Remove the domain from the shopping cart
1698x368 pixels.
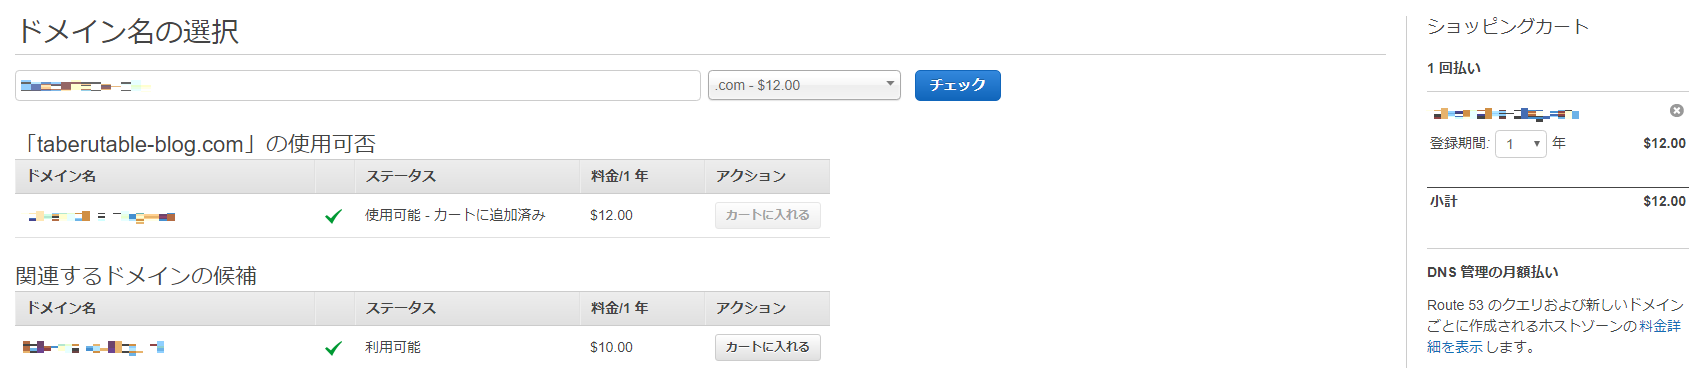(1677, 110)
